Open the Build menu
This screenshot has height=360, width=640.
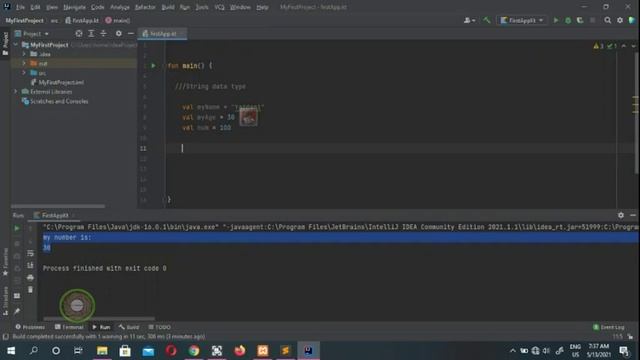[x=168, y=7]
